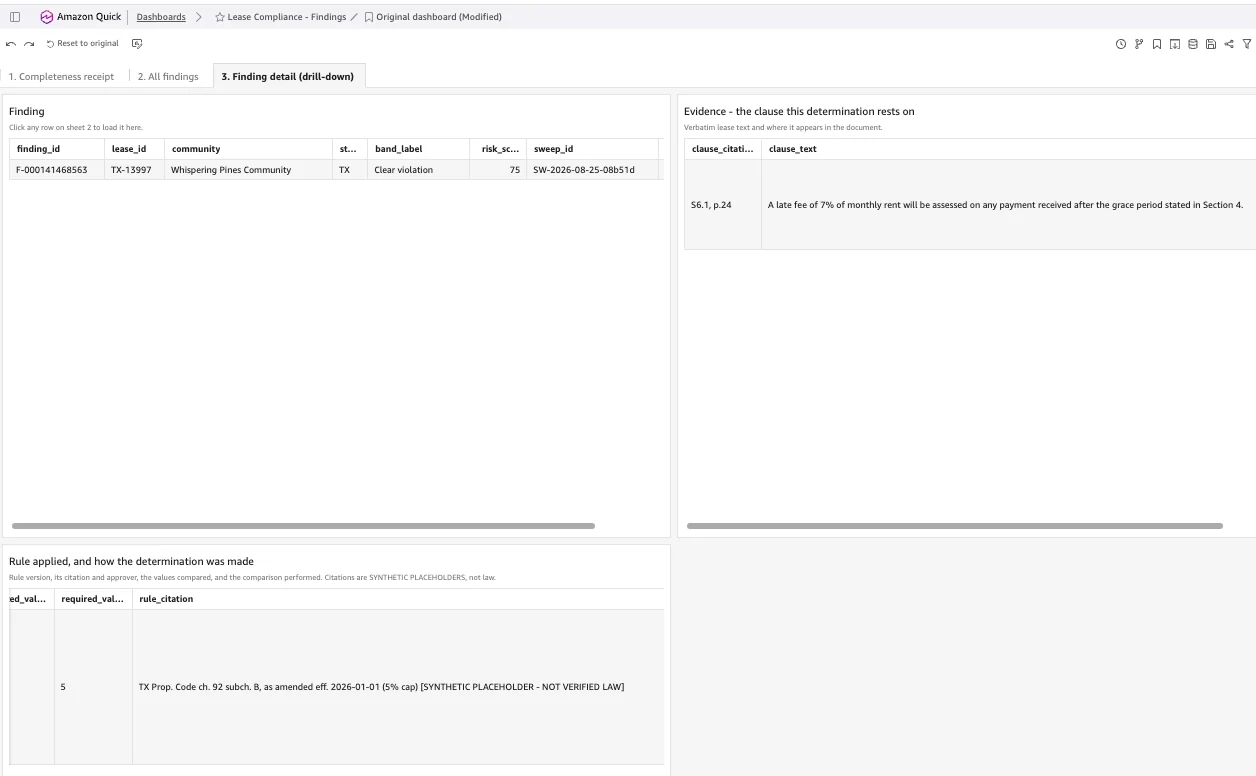Favorite the dashboard with the star icon
The height and width of the screenshot is (776, 1256).
pos(220,17)
